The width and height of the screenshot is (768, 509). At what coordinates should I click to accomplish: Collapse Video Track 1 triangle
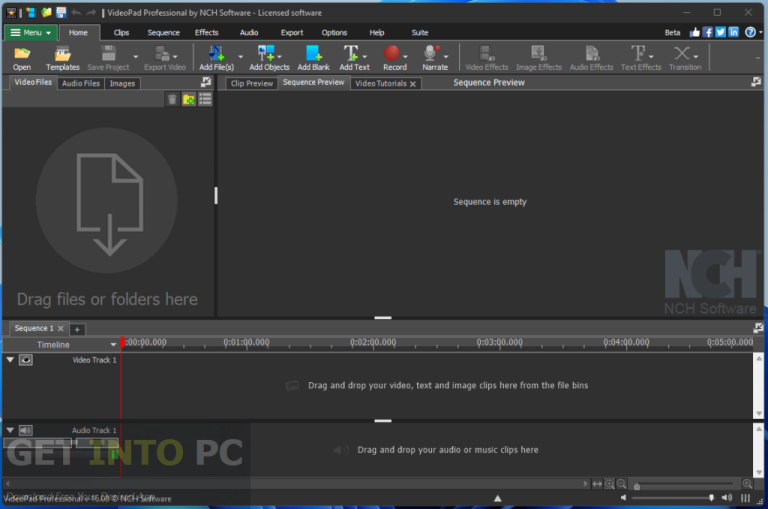pos(10,360)
